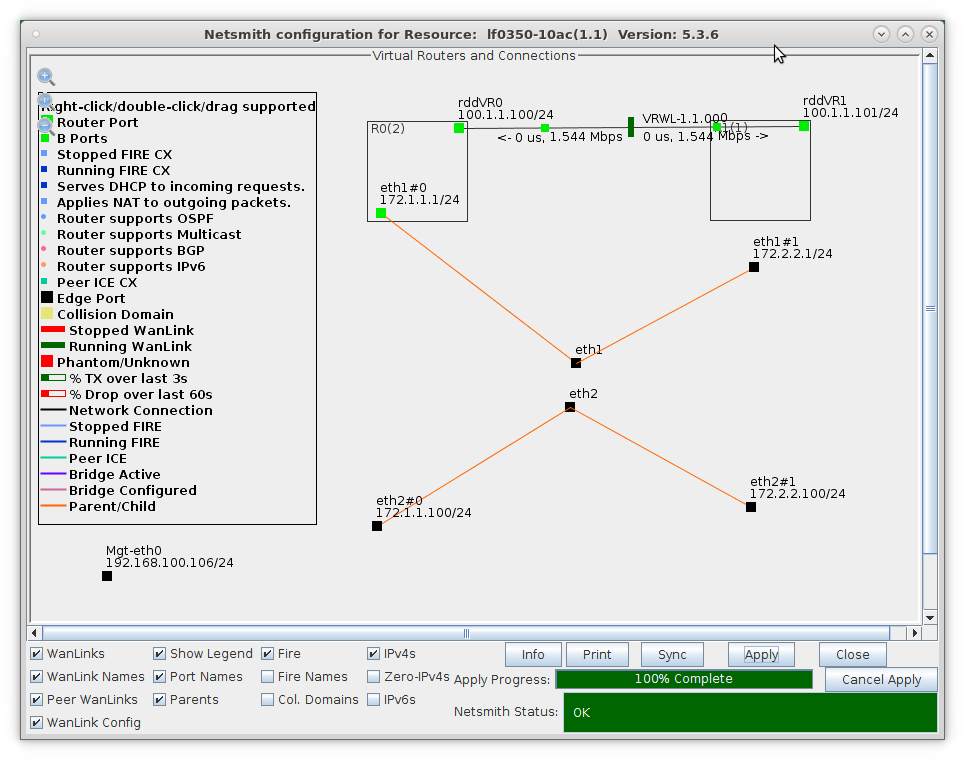Click the zoom in magnifier icon
This screenshot has height=760, width=965.
point(45,76)
